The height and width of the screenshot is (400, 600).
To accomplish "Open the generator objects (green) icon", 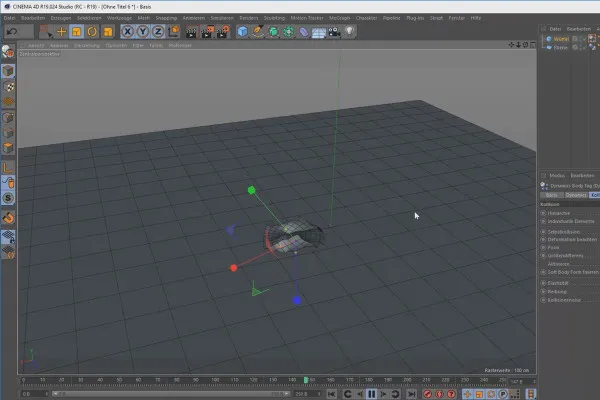I will tap(273, 32).
